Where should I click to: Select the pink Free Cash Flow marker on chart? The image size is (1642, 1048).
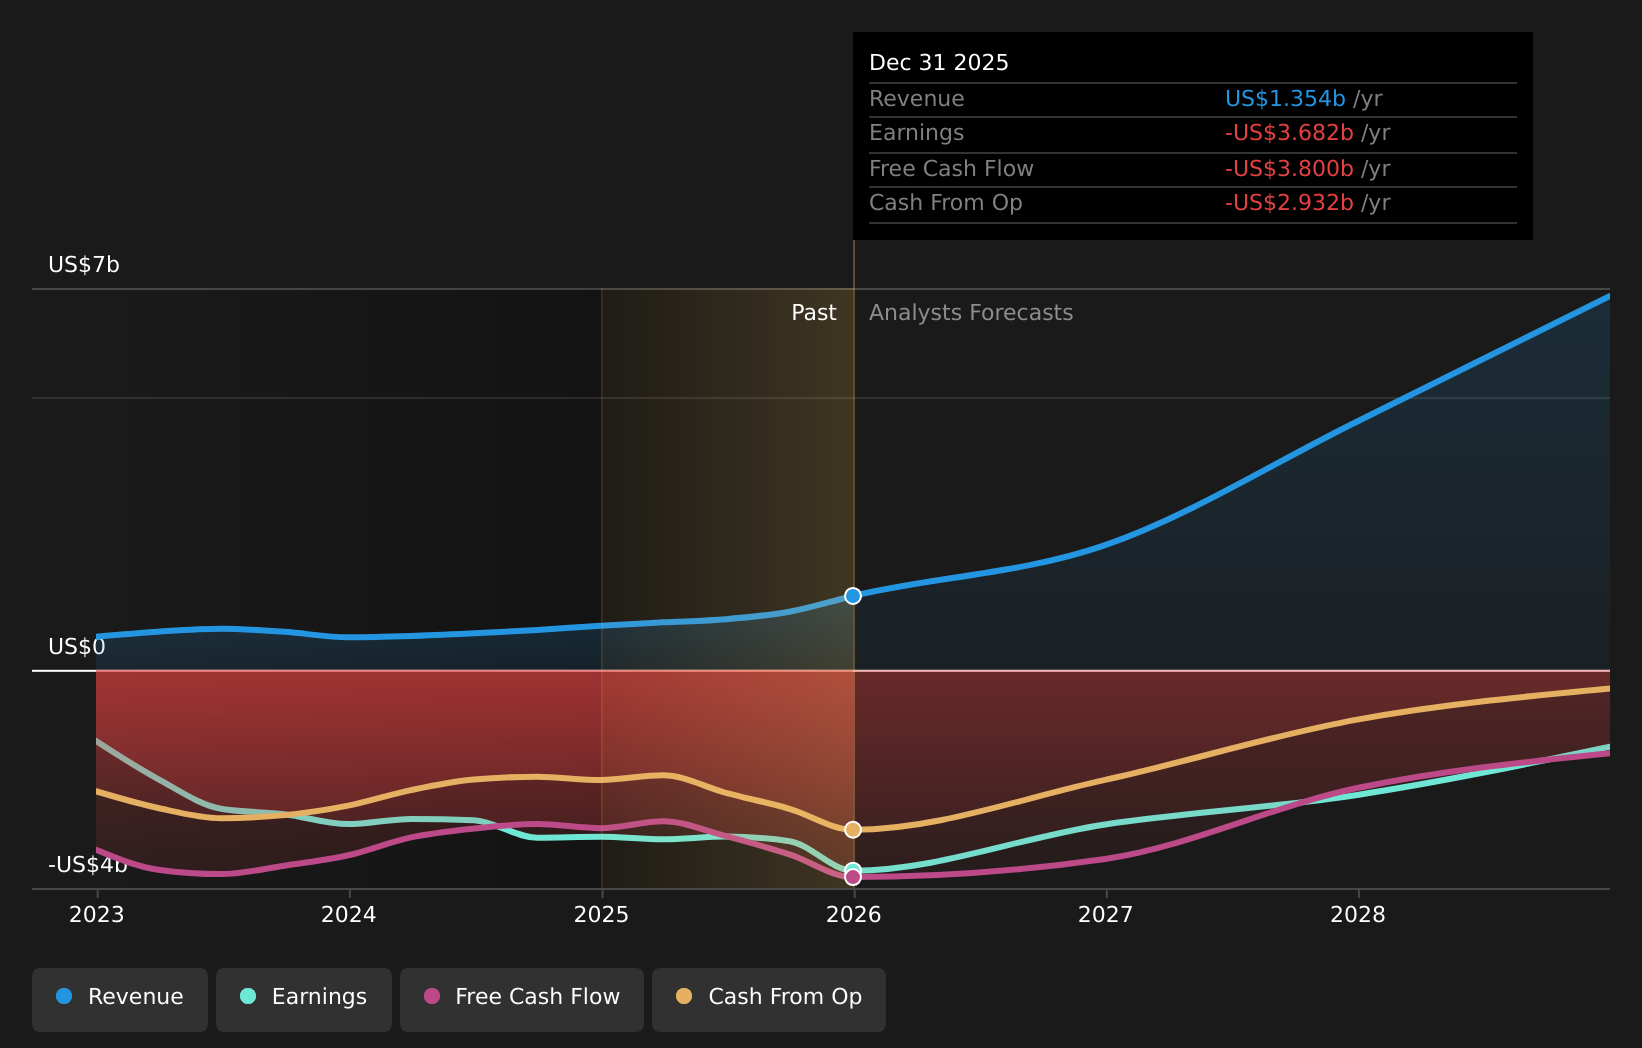(x=852, y=877)
